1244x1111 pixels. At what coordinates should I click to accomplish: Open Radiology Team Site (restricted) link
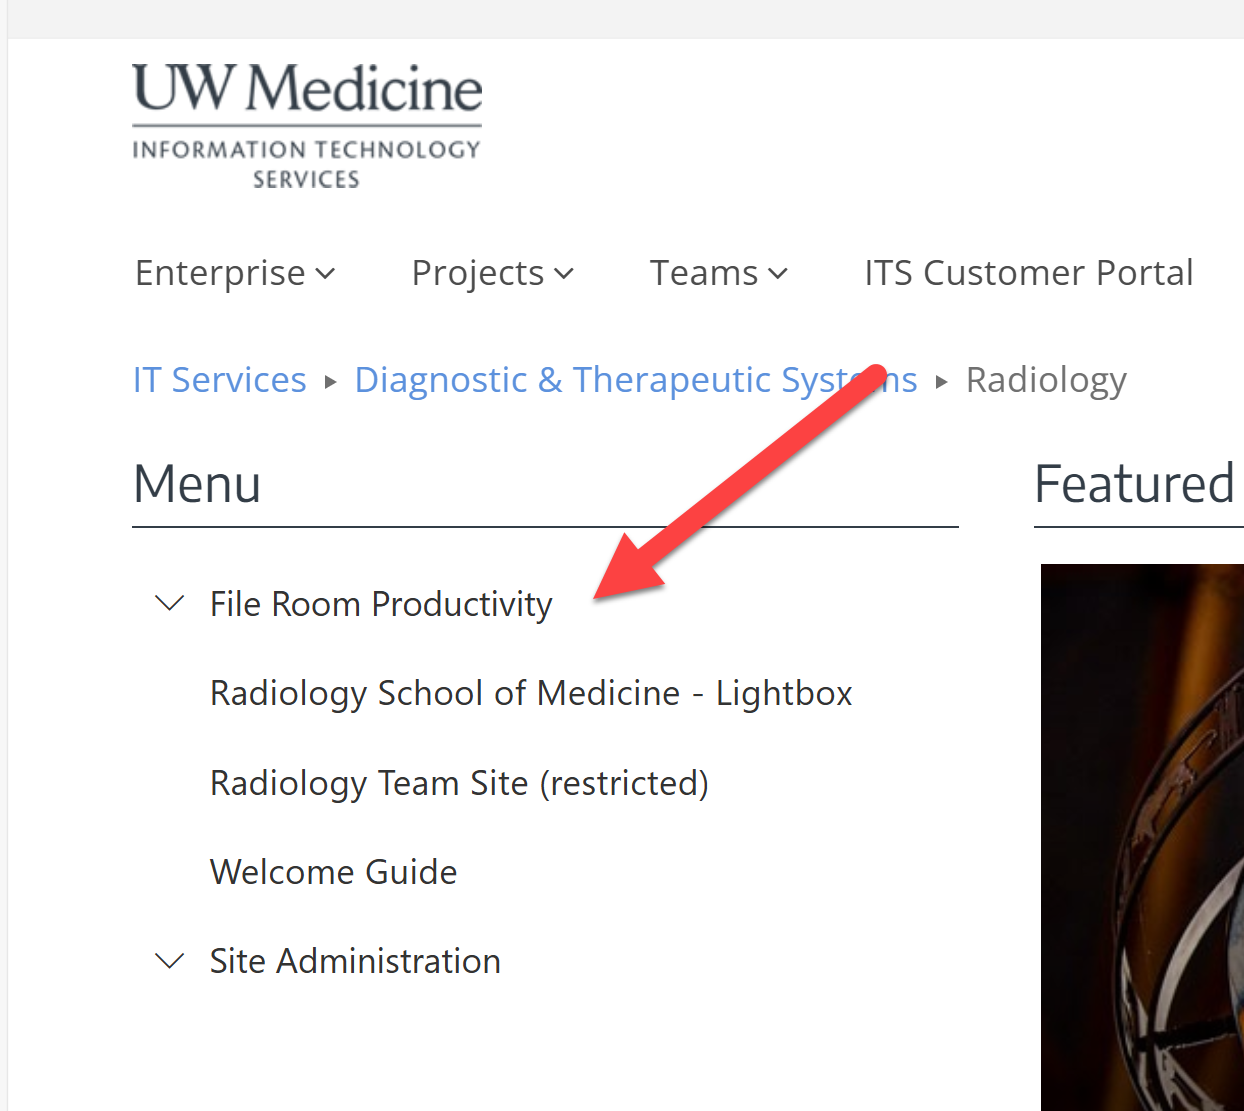pos(459,783)
